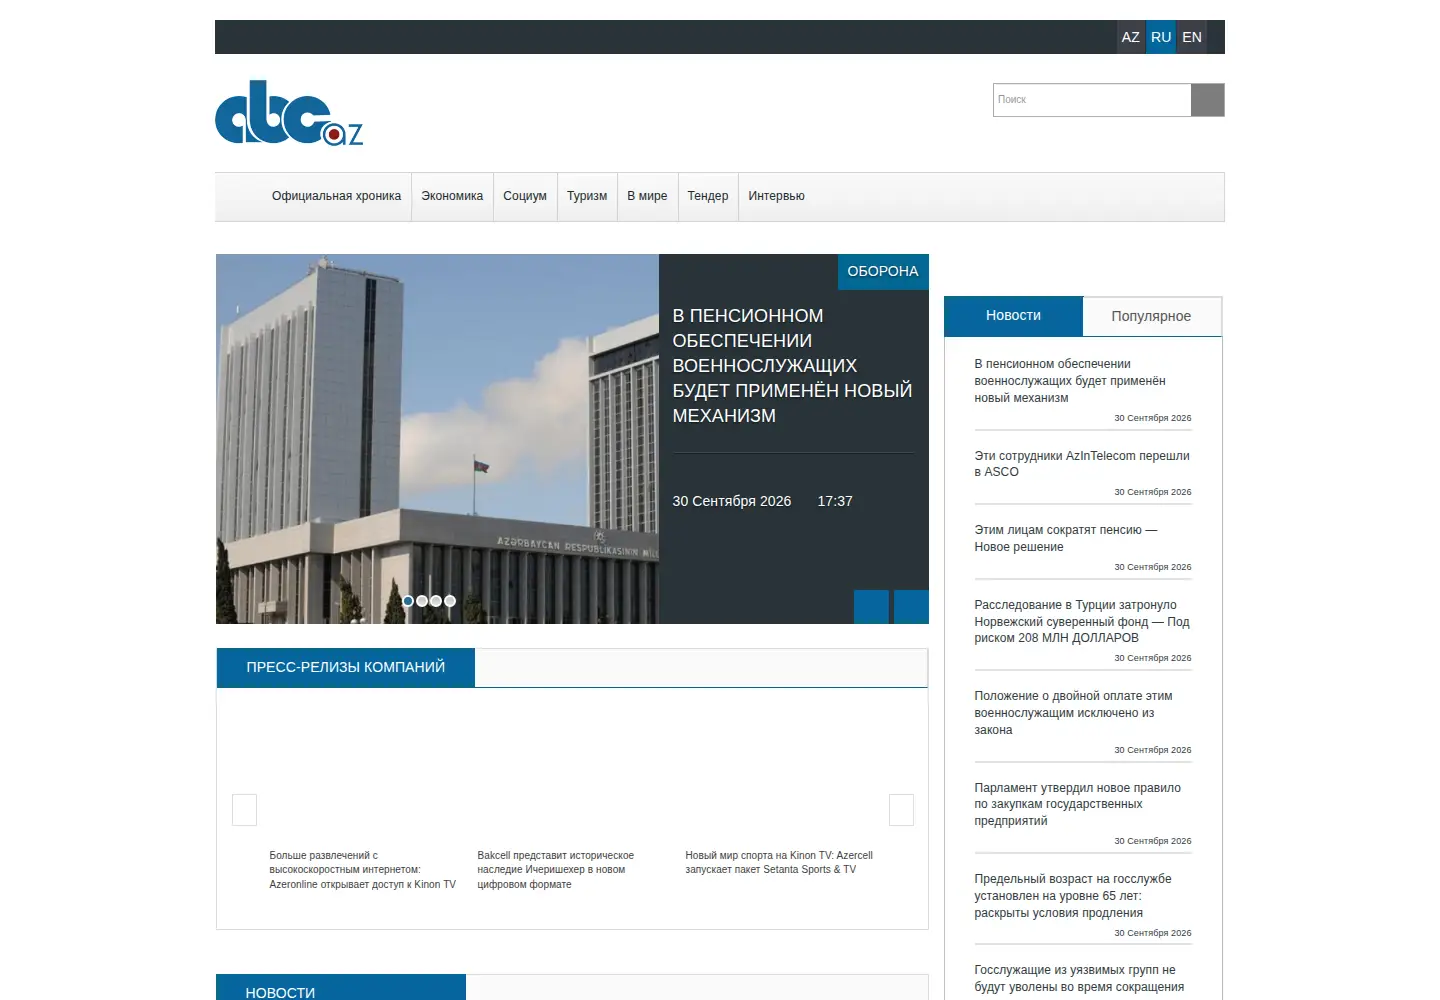This screenshot has height=1000, width=1440.
Task: Switch to the Новости tab in the sidebar
Action: [x=1013, y=316]
